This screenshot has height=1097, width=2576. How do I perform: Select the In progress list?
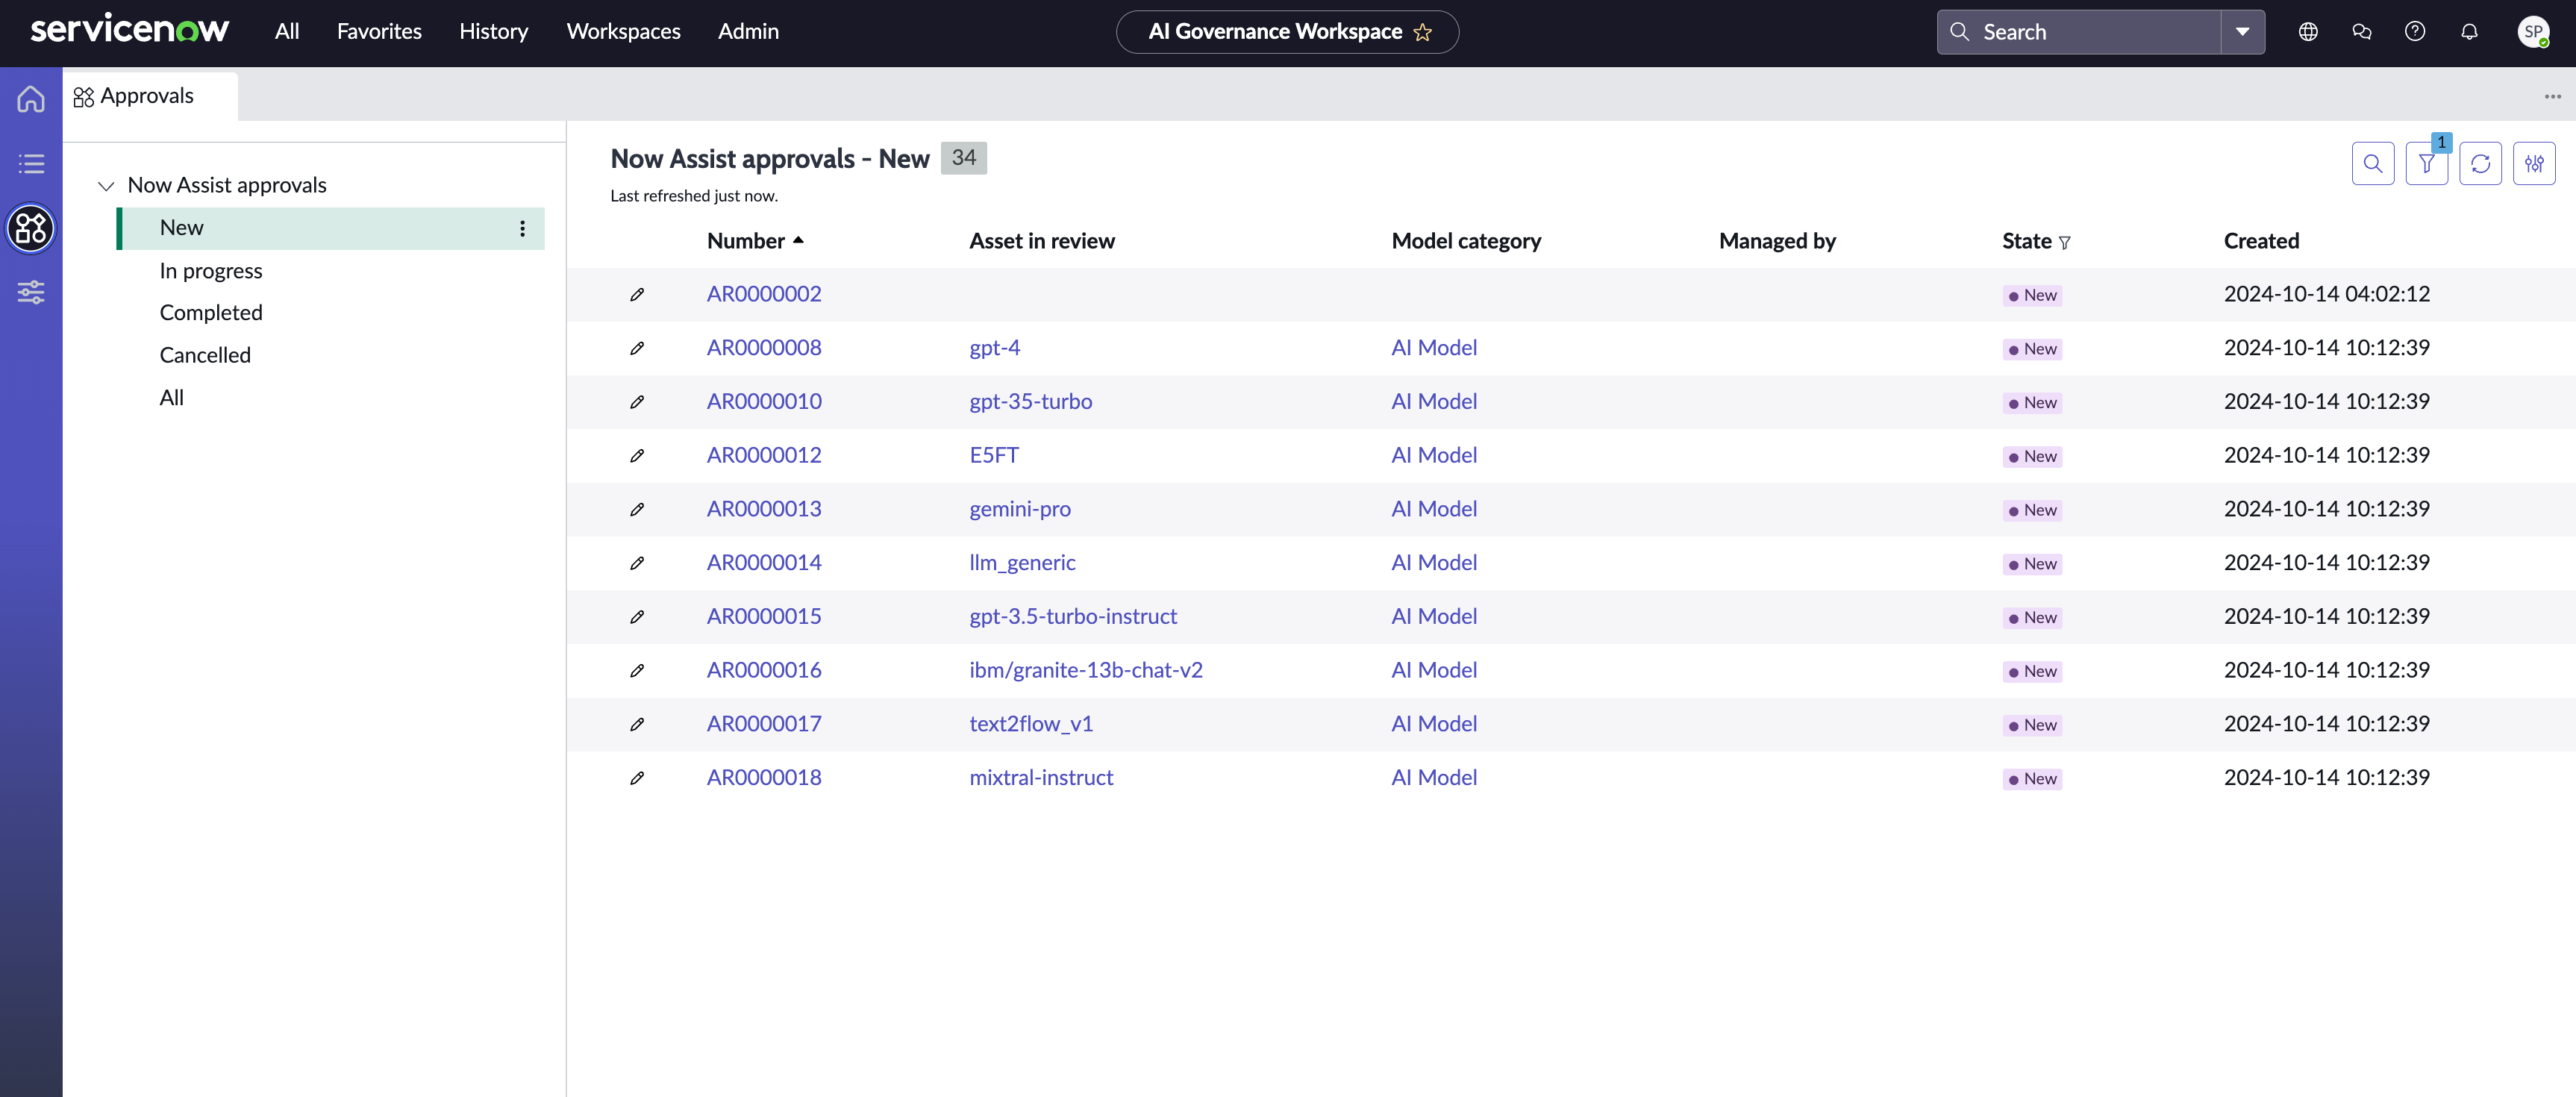click(211, 271)
